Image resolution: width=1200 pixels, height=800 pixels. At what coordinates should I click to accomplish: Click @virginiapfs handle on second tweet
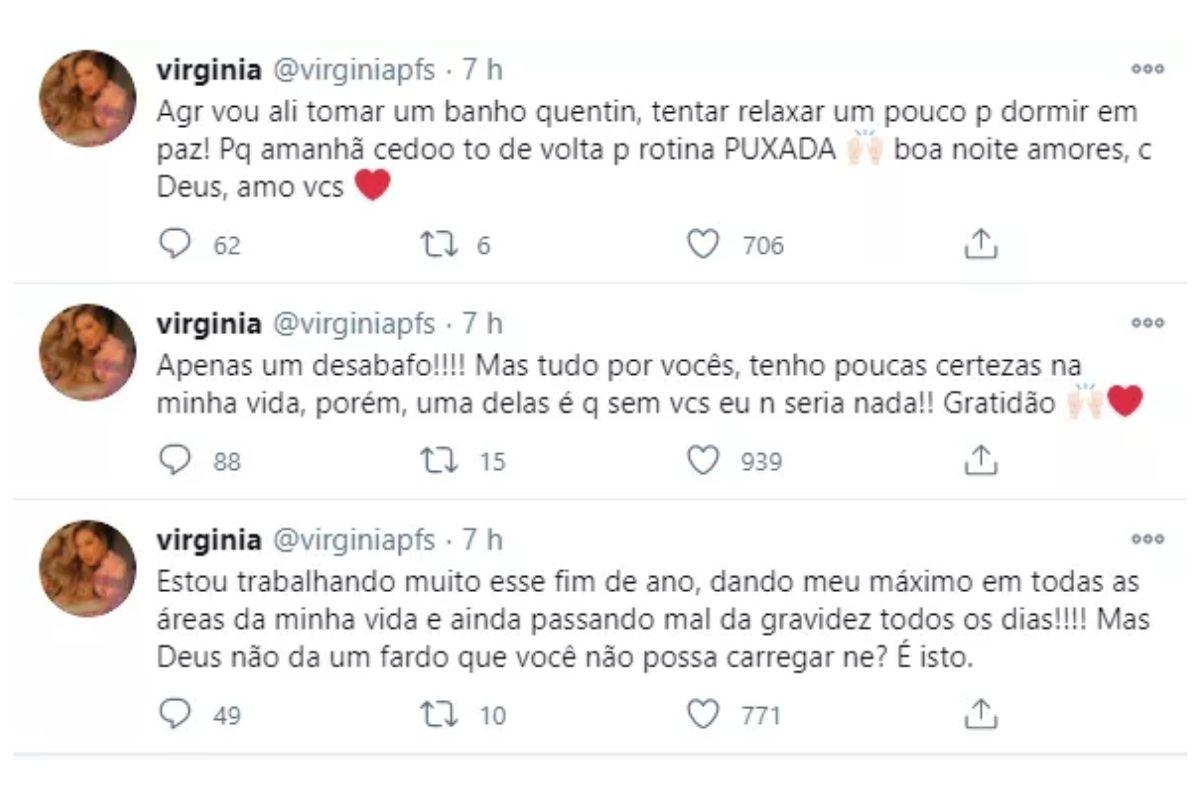(x=353, y=324)
